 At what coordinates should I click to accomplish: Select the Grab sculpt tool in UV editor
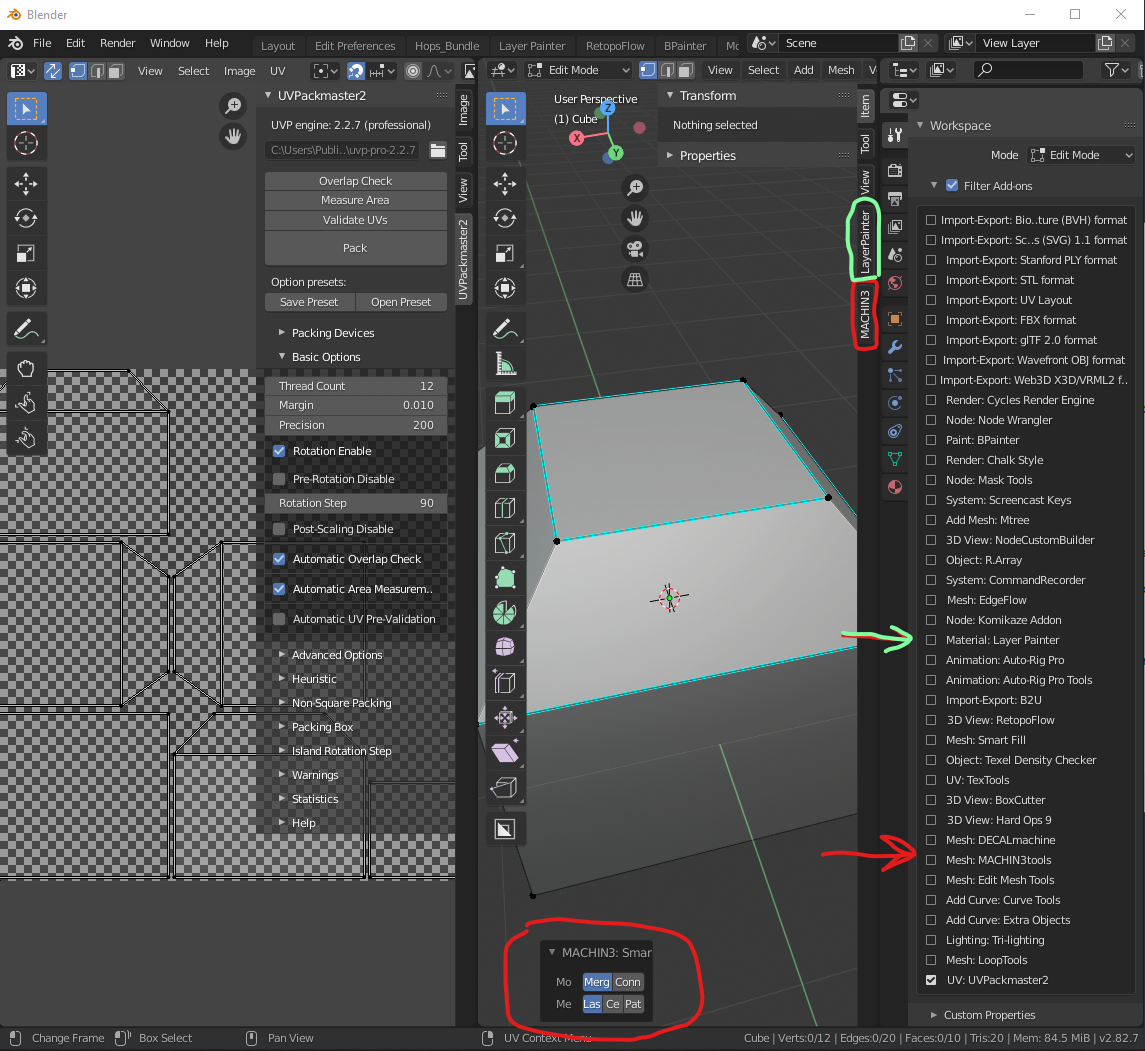26,368
